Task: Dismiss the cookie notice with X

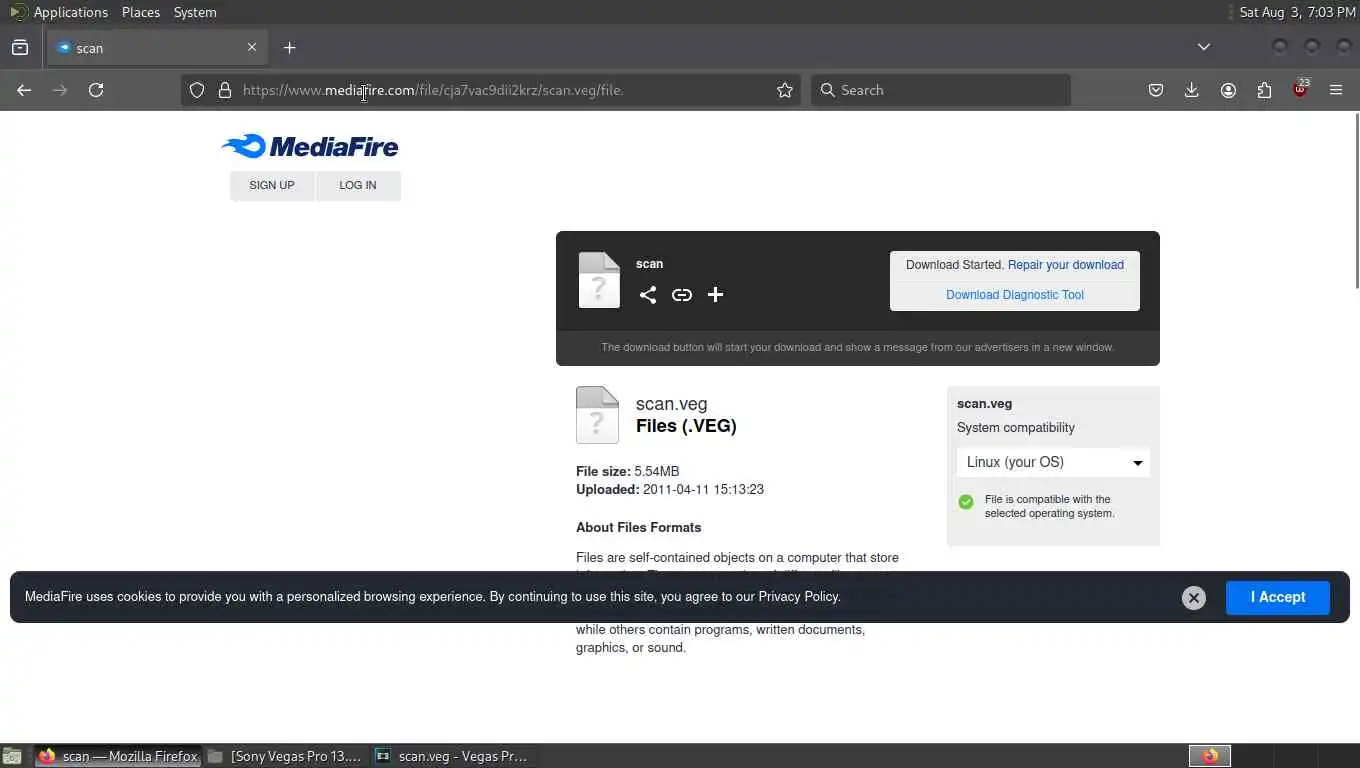Action: (x=1193, y=597)
